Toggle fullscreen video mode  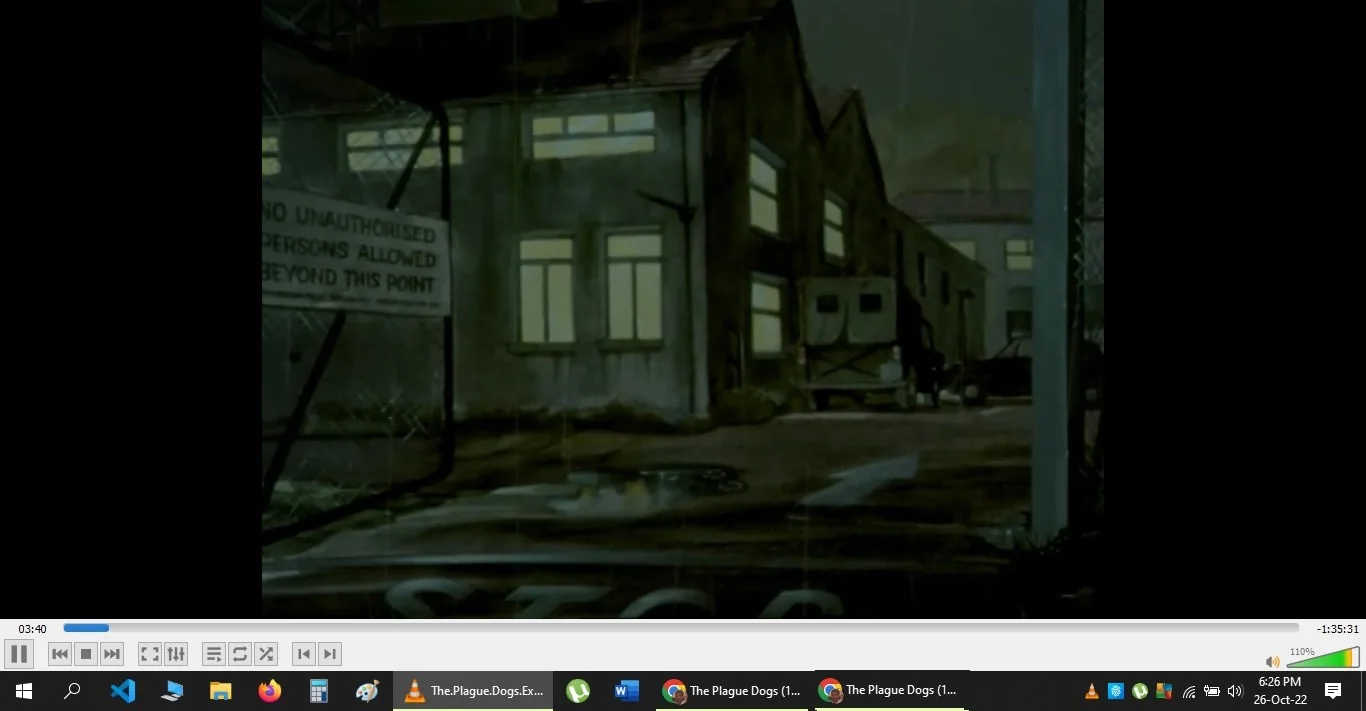pos(150,654)
